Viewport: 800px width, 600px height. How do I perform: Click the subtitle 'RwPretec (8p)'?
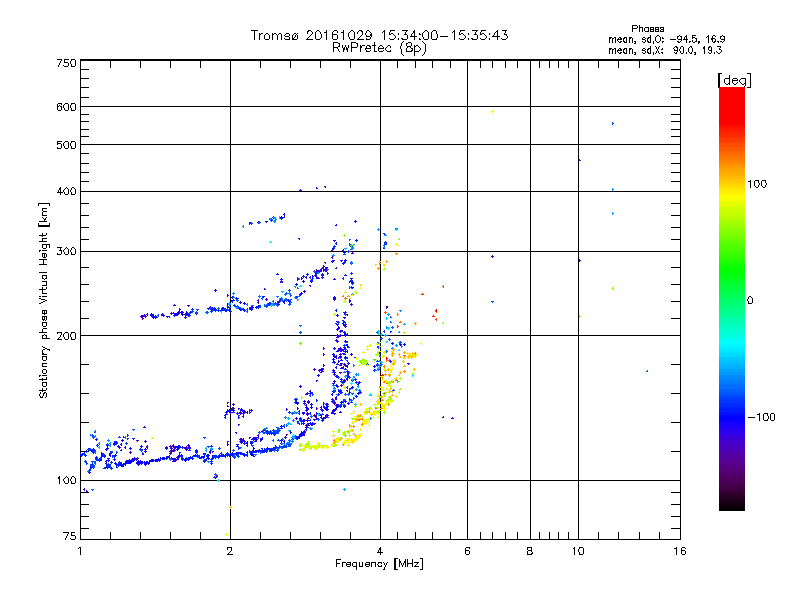(379, 48)
